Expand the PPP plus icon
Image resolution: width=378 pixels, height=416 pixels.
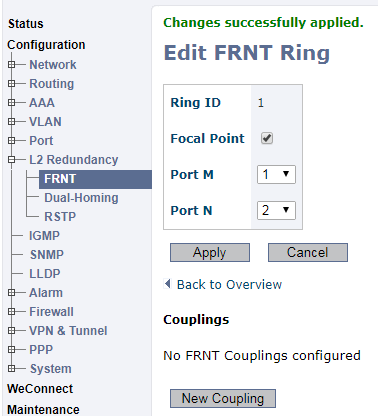click(12, 350)
